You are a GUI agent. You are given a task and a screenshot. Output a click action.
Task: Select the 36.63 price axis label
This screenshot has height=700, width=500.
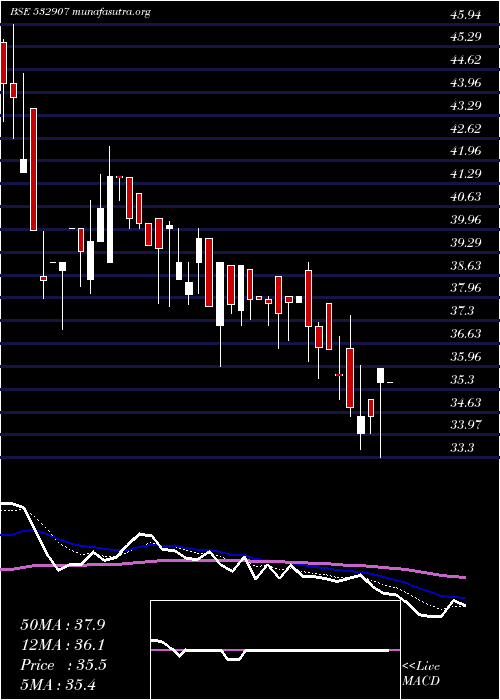point(466,333)
